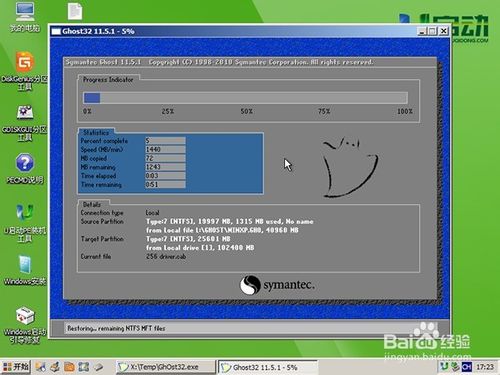
Task: Open the PECMD说明 help icon
Action: [x=25, y=169]
